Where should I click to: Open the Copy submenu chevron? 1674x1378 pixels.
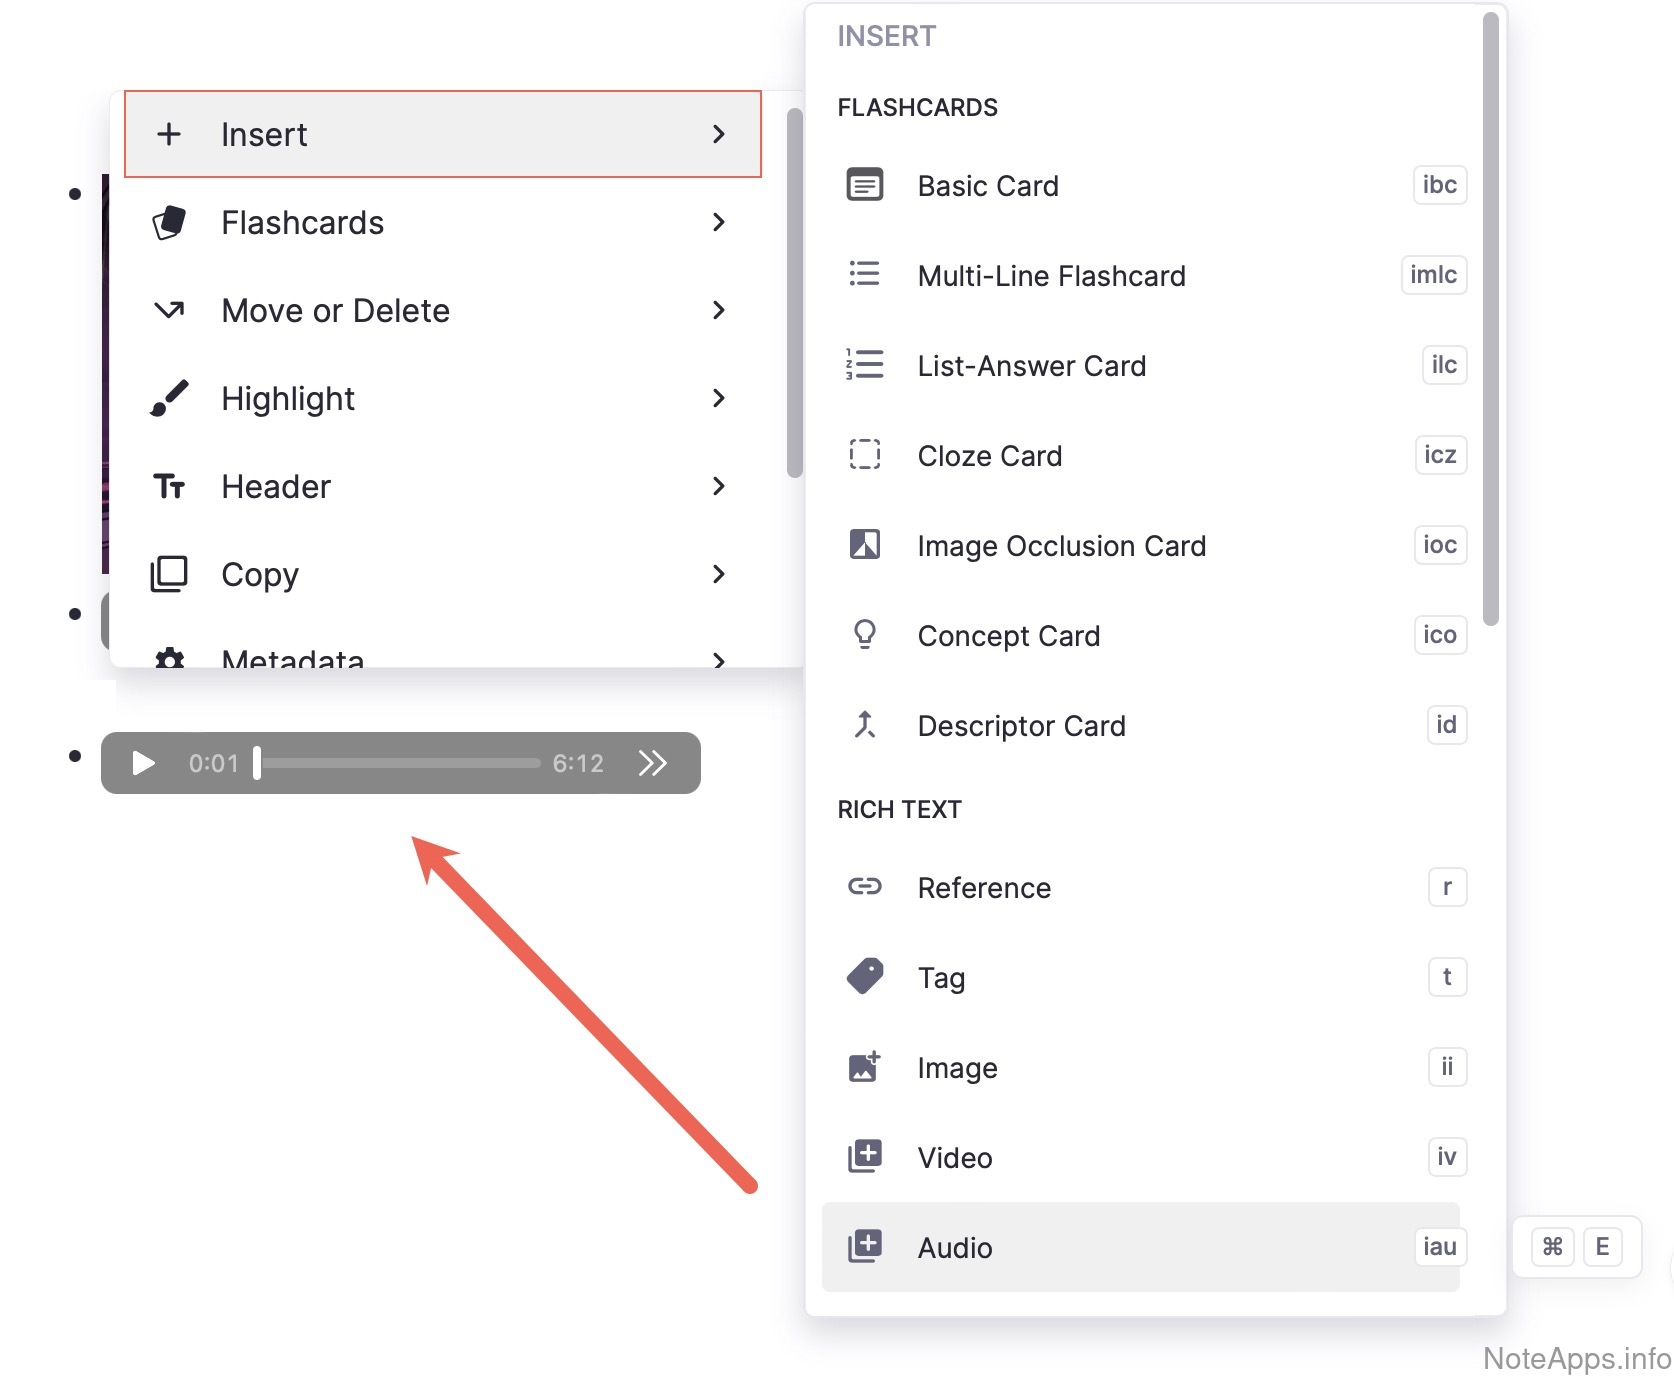click(718, 574)
